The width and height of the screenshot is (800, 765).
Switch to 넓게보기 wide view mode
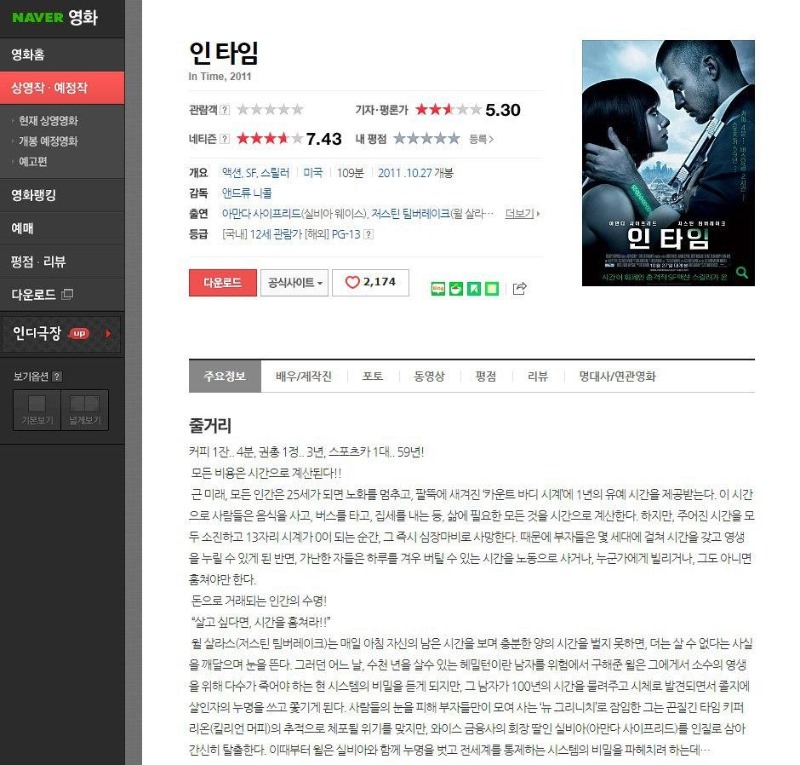point(85,410)
